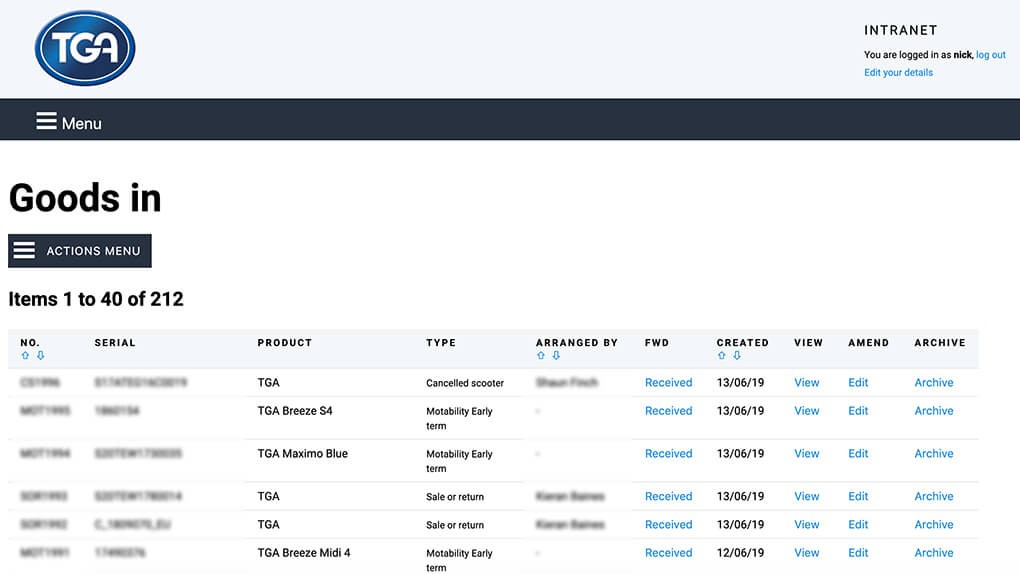
Task: Sort Arranged By descending arrow
Action: coord(556,355)
